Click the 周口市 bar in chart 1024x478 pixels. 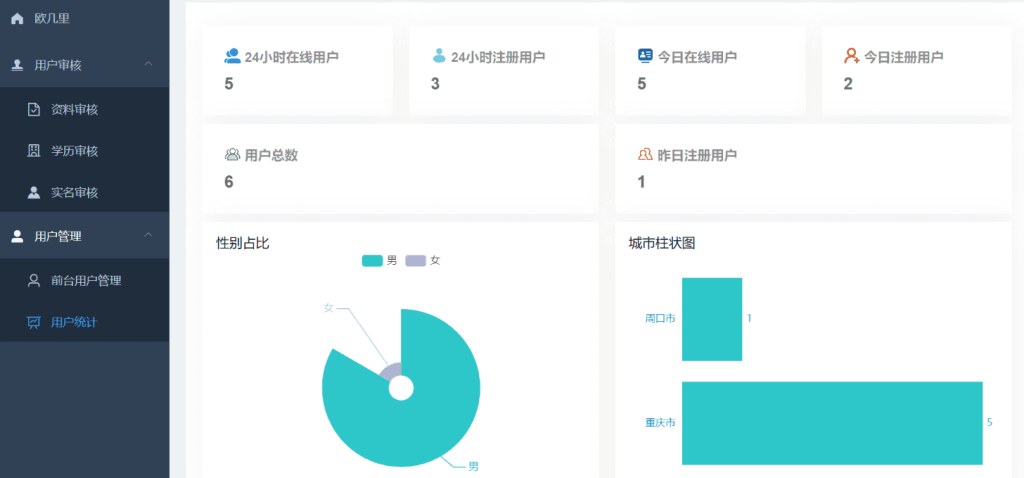pyautogui.click(x=711, y=318)
